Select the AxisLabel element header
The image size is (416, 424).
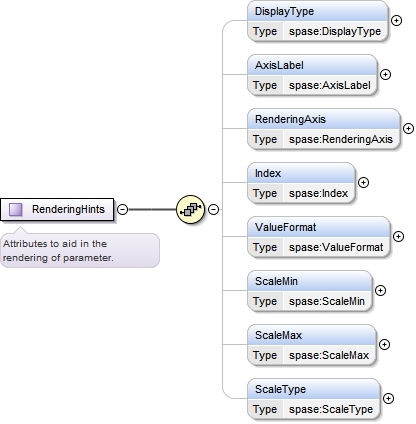[x=312, y=65]
